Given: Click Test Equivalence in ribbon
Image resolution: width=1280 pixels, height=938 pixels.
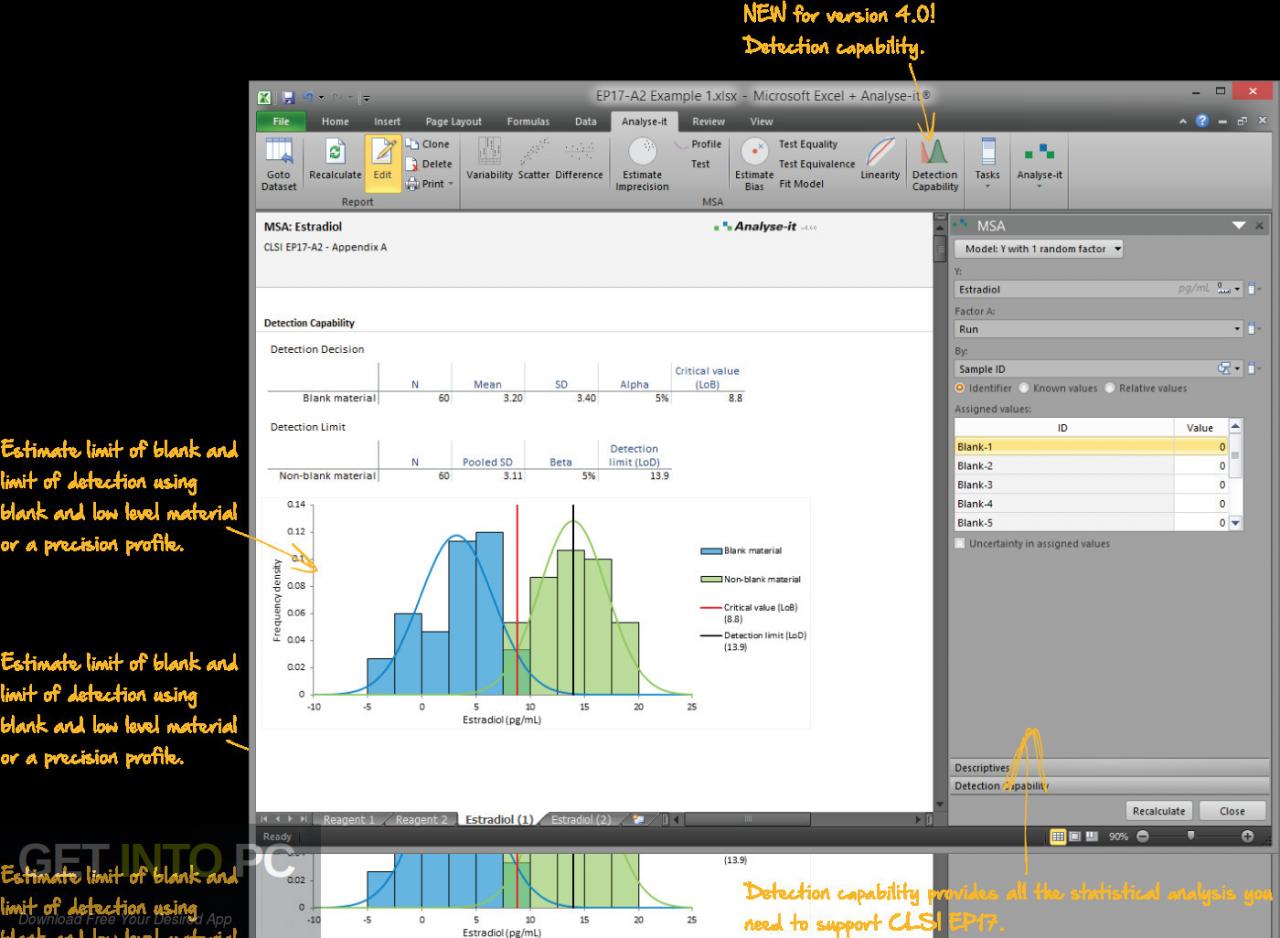Looking at the screenshot, I should tap(817, 164).
